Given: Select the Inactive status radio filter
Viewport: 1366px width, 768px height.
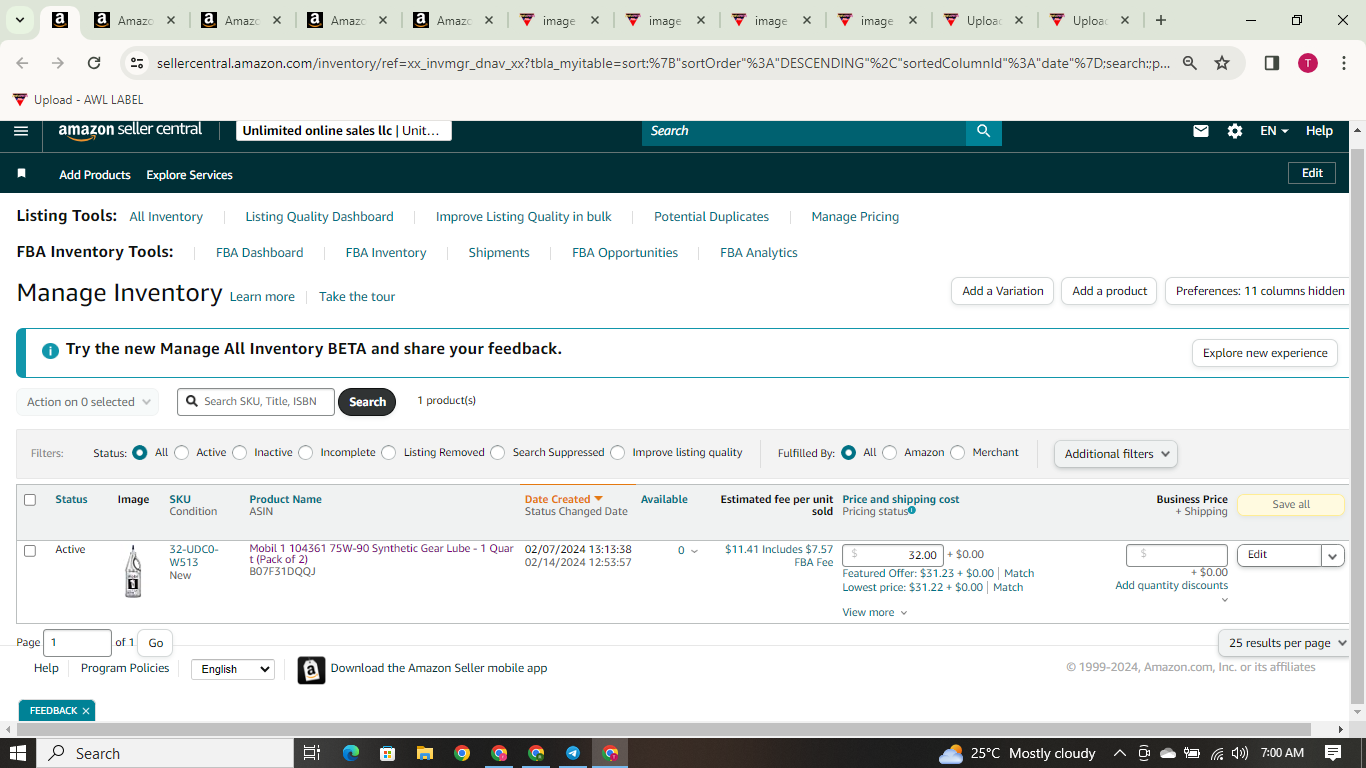Looking at the screenshot, I should [x=239, y=453].
